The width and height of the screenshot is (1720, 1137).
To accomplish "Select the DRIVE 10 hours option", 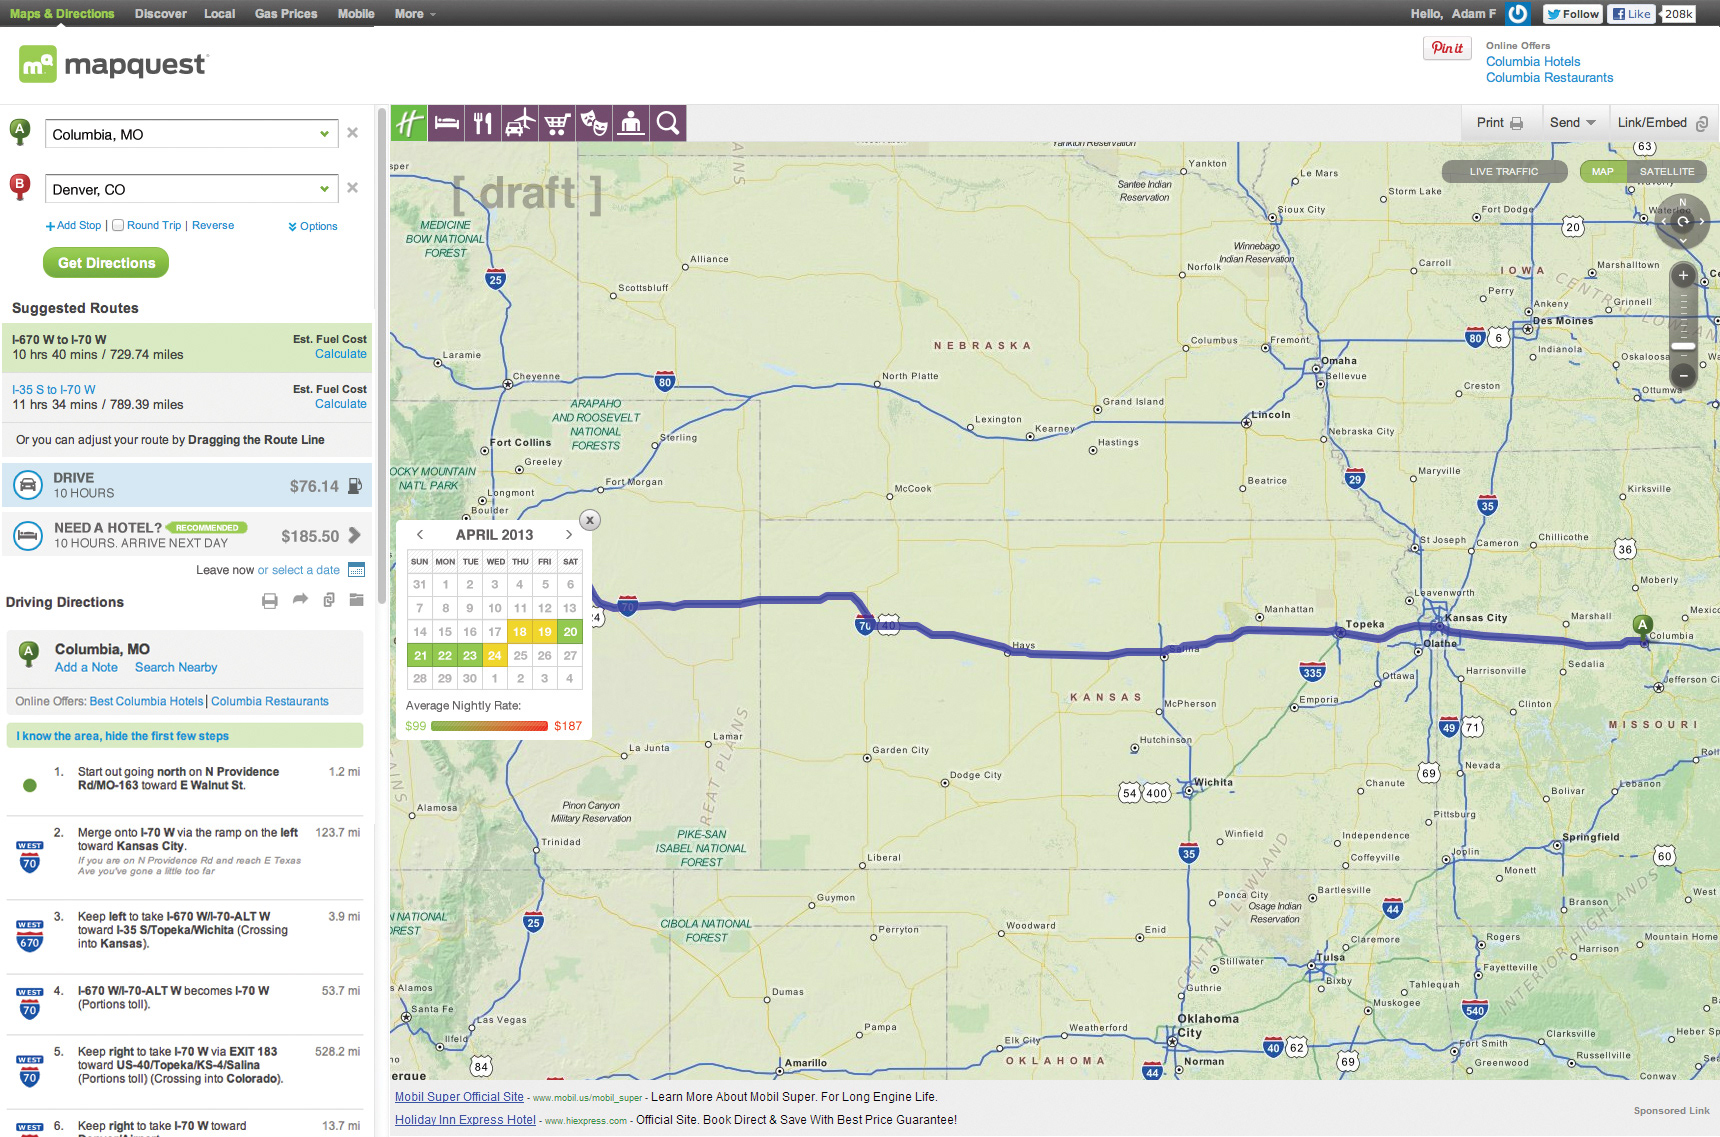I will [x=187, y=485].
